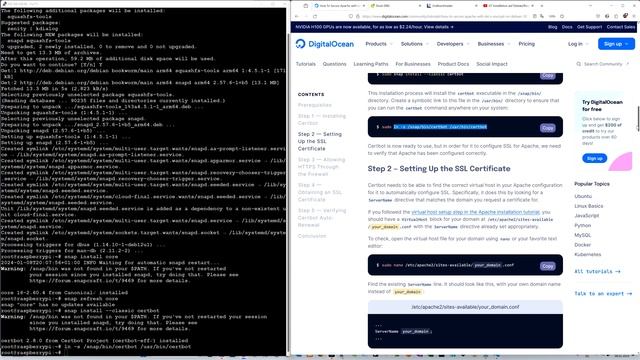Click the site lock icon in the address bar

point(358,16)
